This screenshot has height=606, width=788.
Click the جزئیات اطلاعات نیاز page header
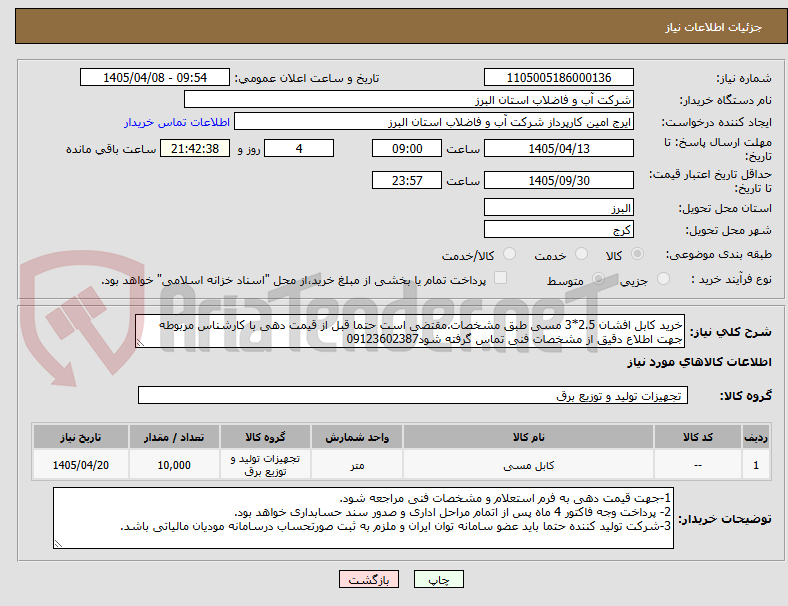click(714, 27)
